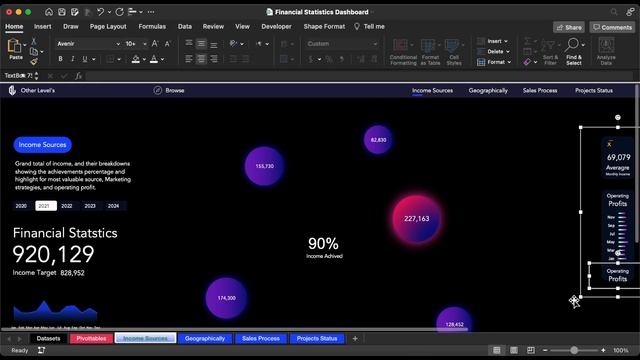
Task: Open the Comments button
Action: click(612, 27)
